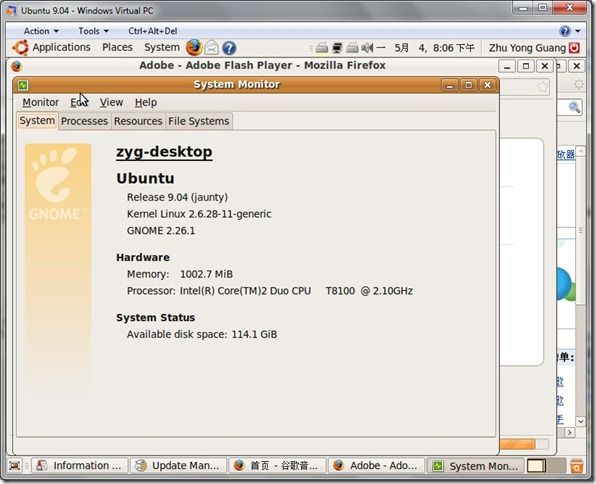Image resolution: width=596 pixels, height=484 pixels.
Task: Switch to the Processes tab
Action: [x=84, y=121]
